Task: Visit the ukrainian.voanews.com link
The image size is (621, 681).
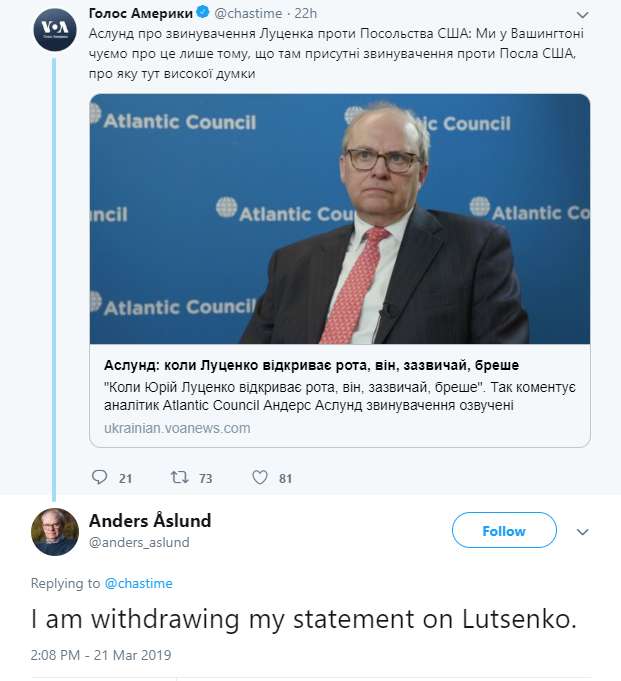Action: pos(177,428)
